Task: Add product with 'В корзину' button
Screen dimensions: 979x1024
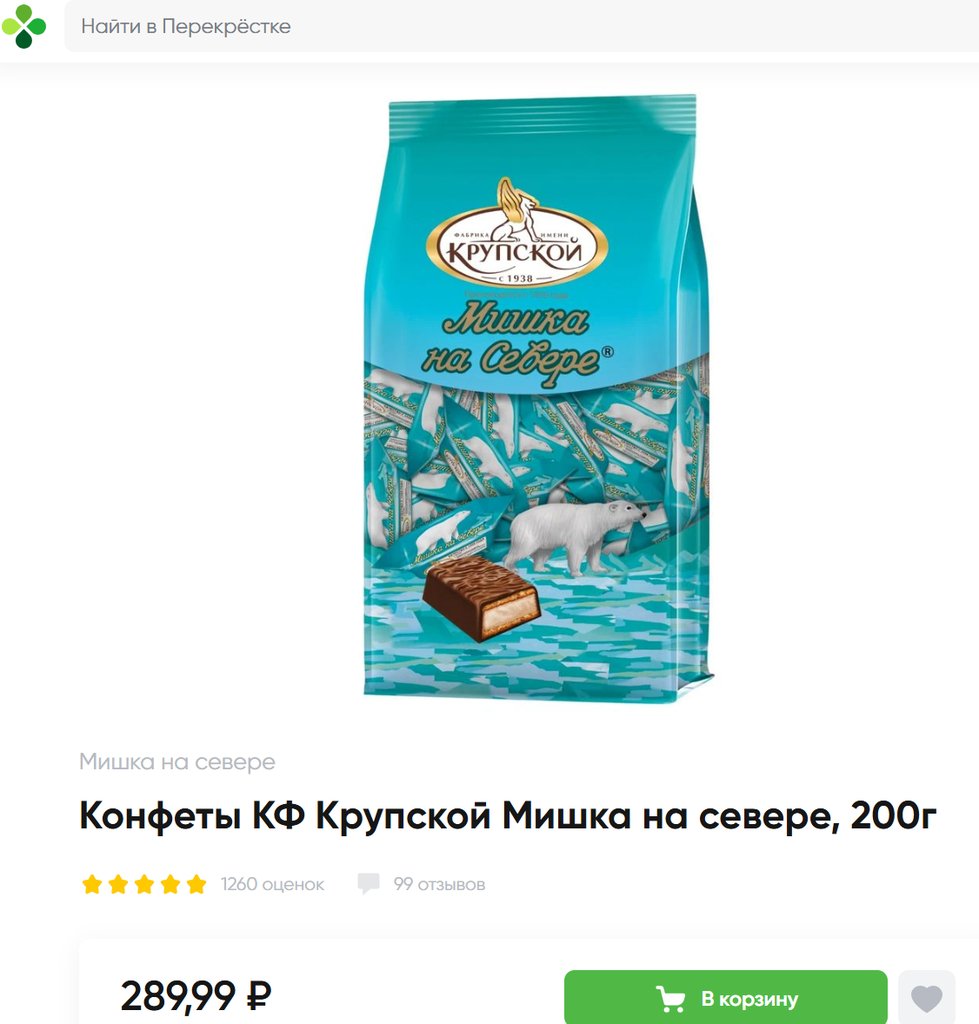Action: click(726, 997)
